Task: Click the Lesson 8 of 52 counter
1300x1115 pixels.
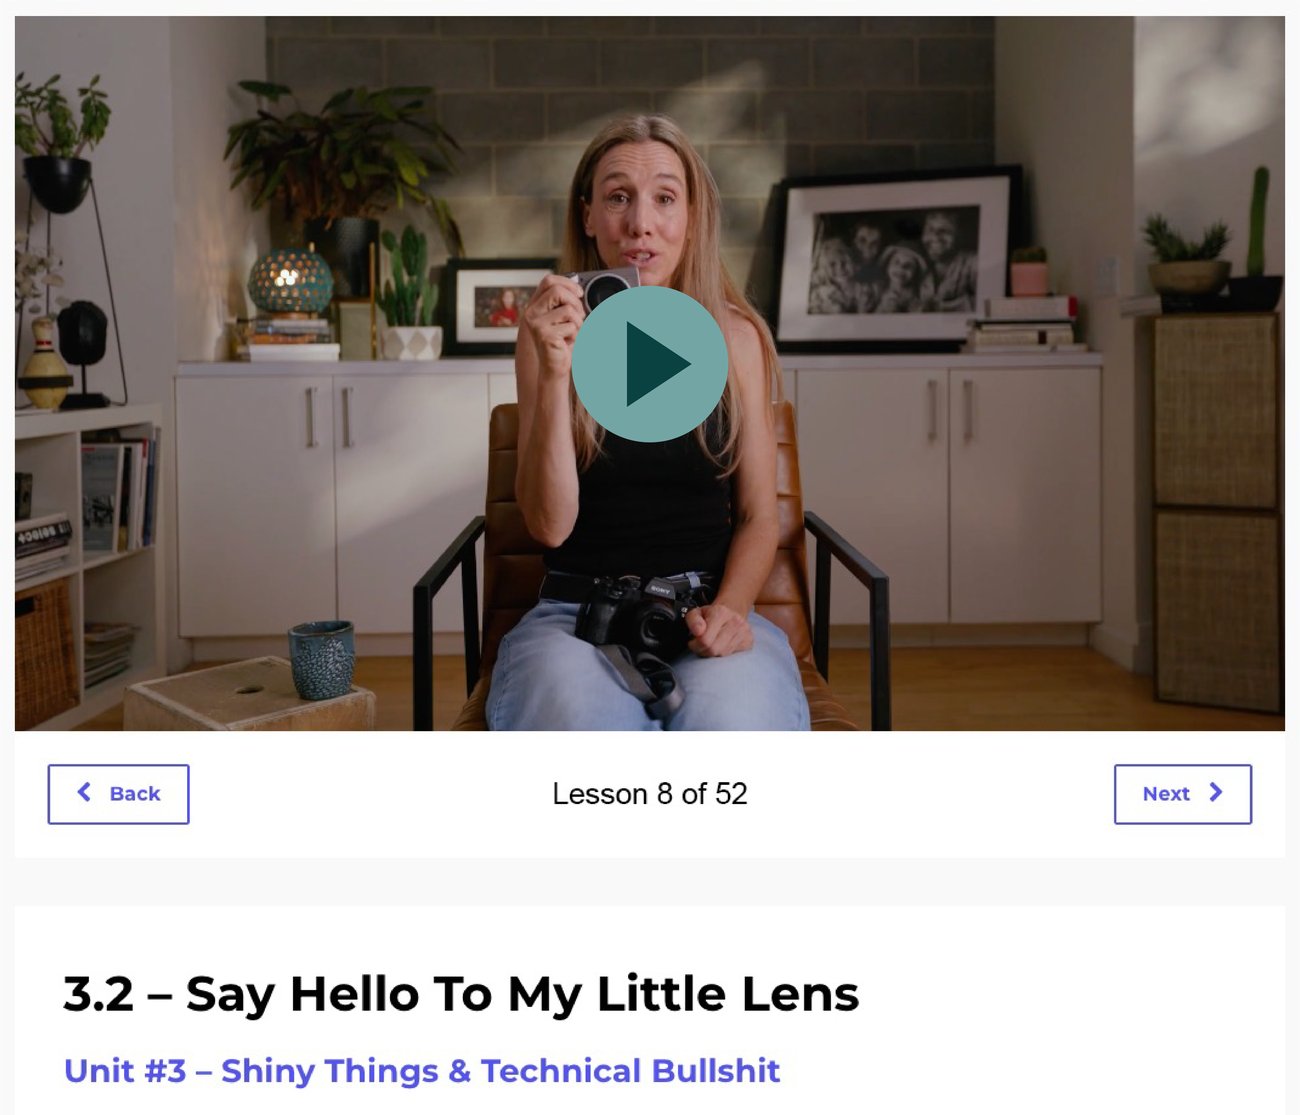Action: coord(650,794)
